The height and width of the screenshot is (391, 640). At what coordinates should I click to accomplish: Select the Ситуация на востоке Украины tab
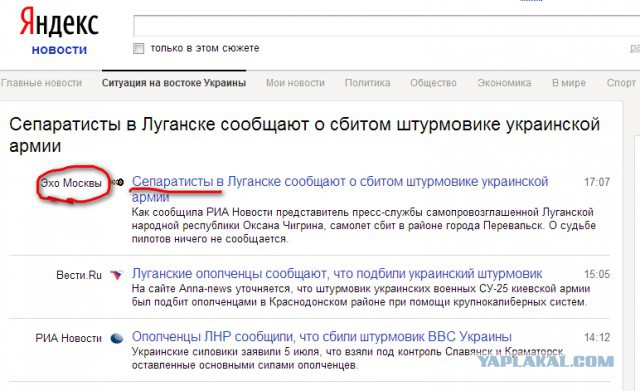[174, 83]
